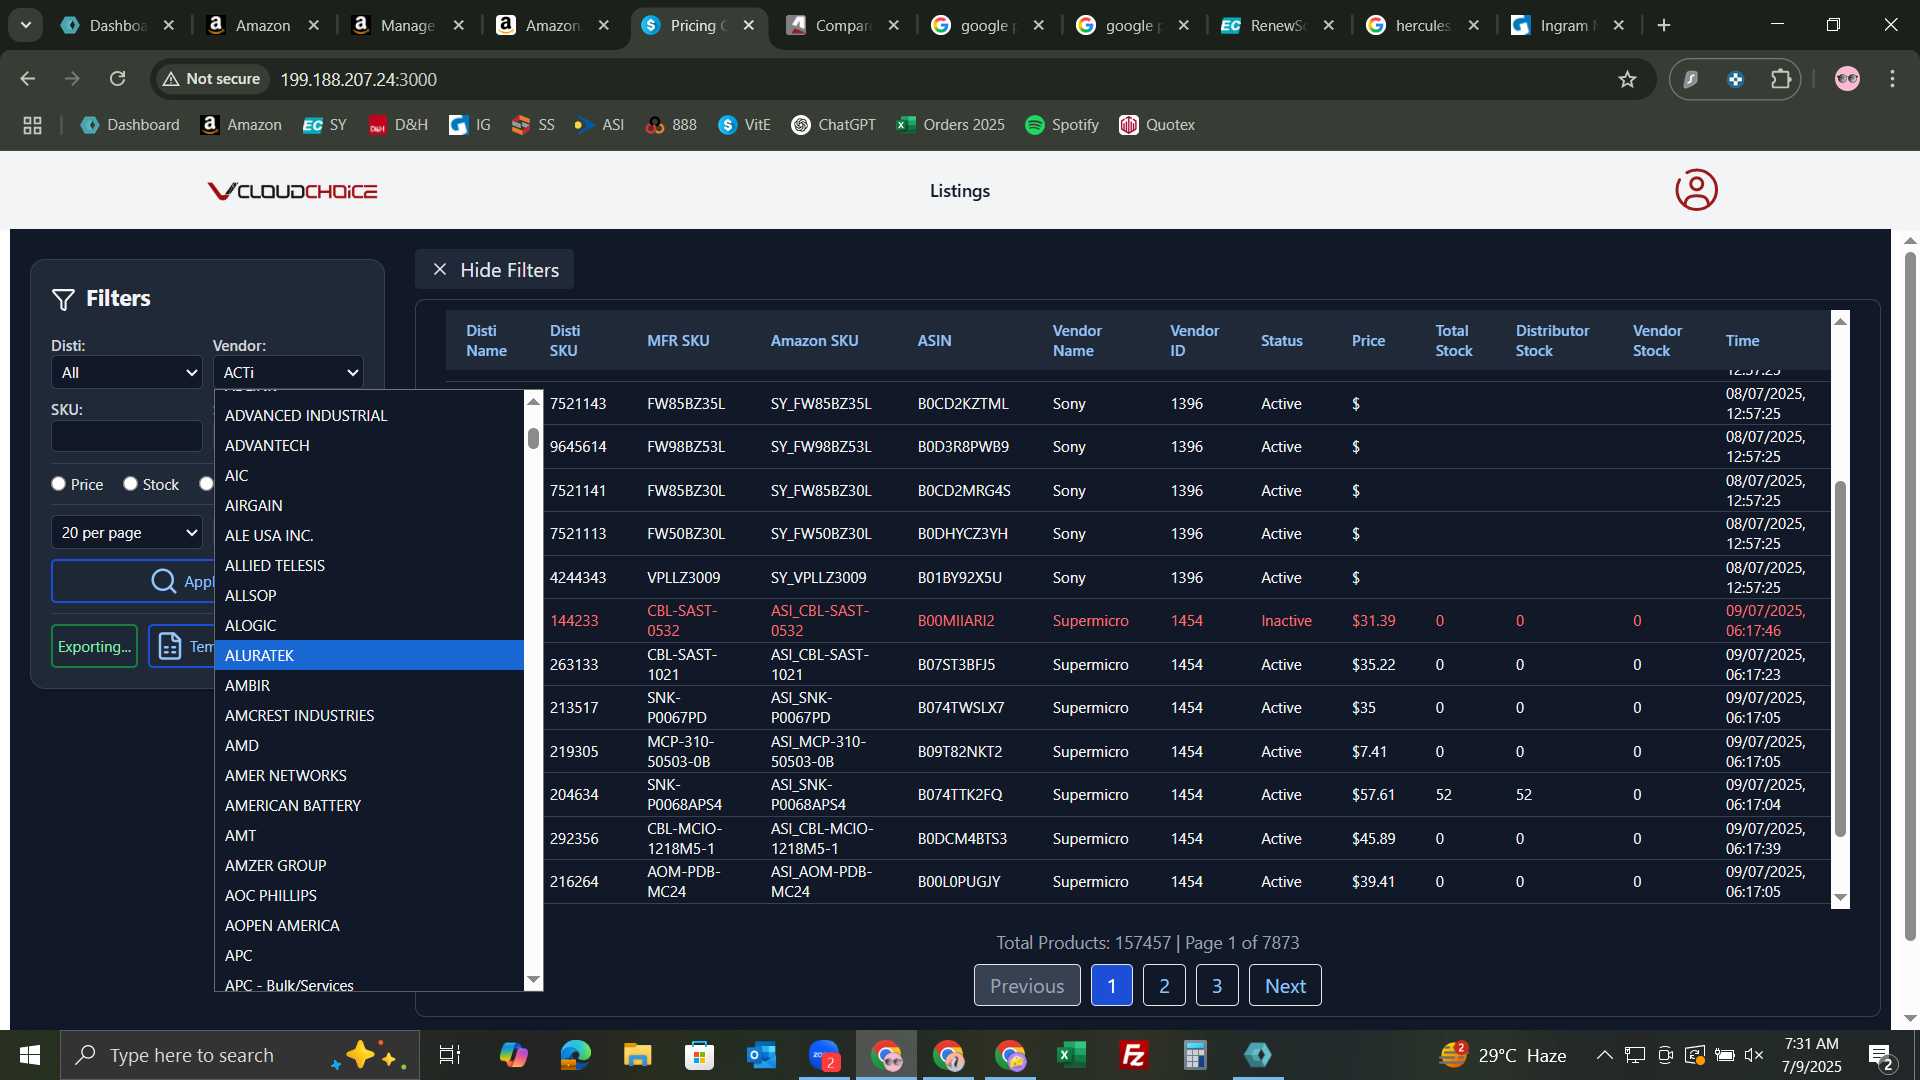
Task: Open the Template button
Action: [182, 647]
